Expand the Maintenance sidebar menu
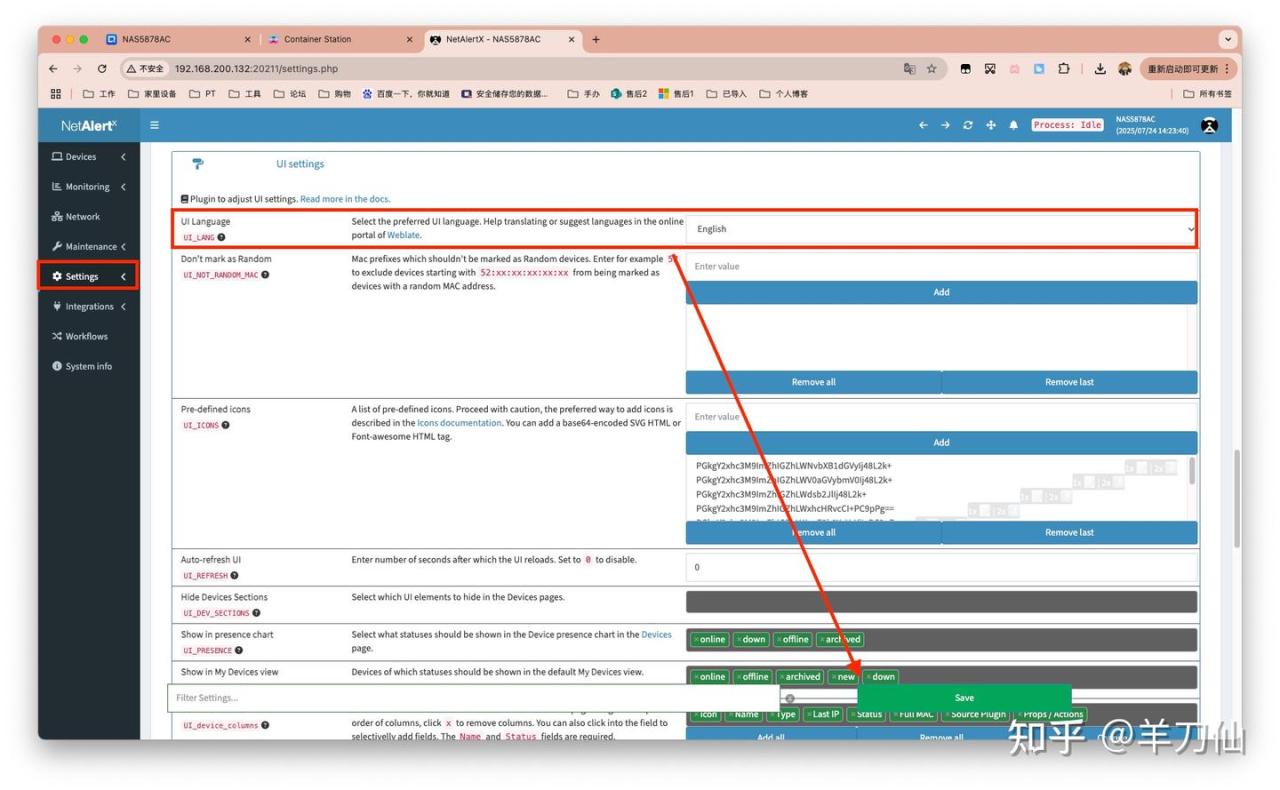 click(x=88, y=247)
